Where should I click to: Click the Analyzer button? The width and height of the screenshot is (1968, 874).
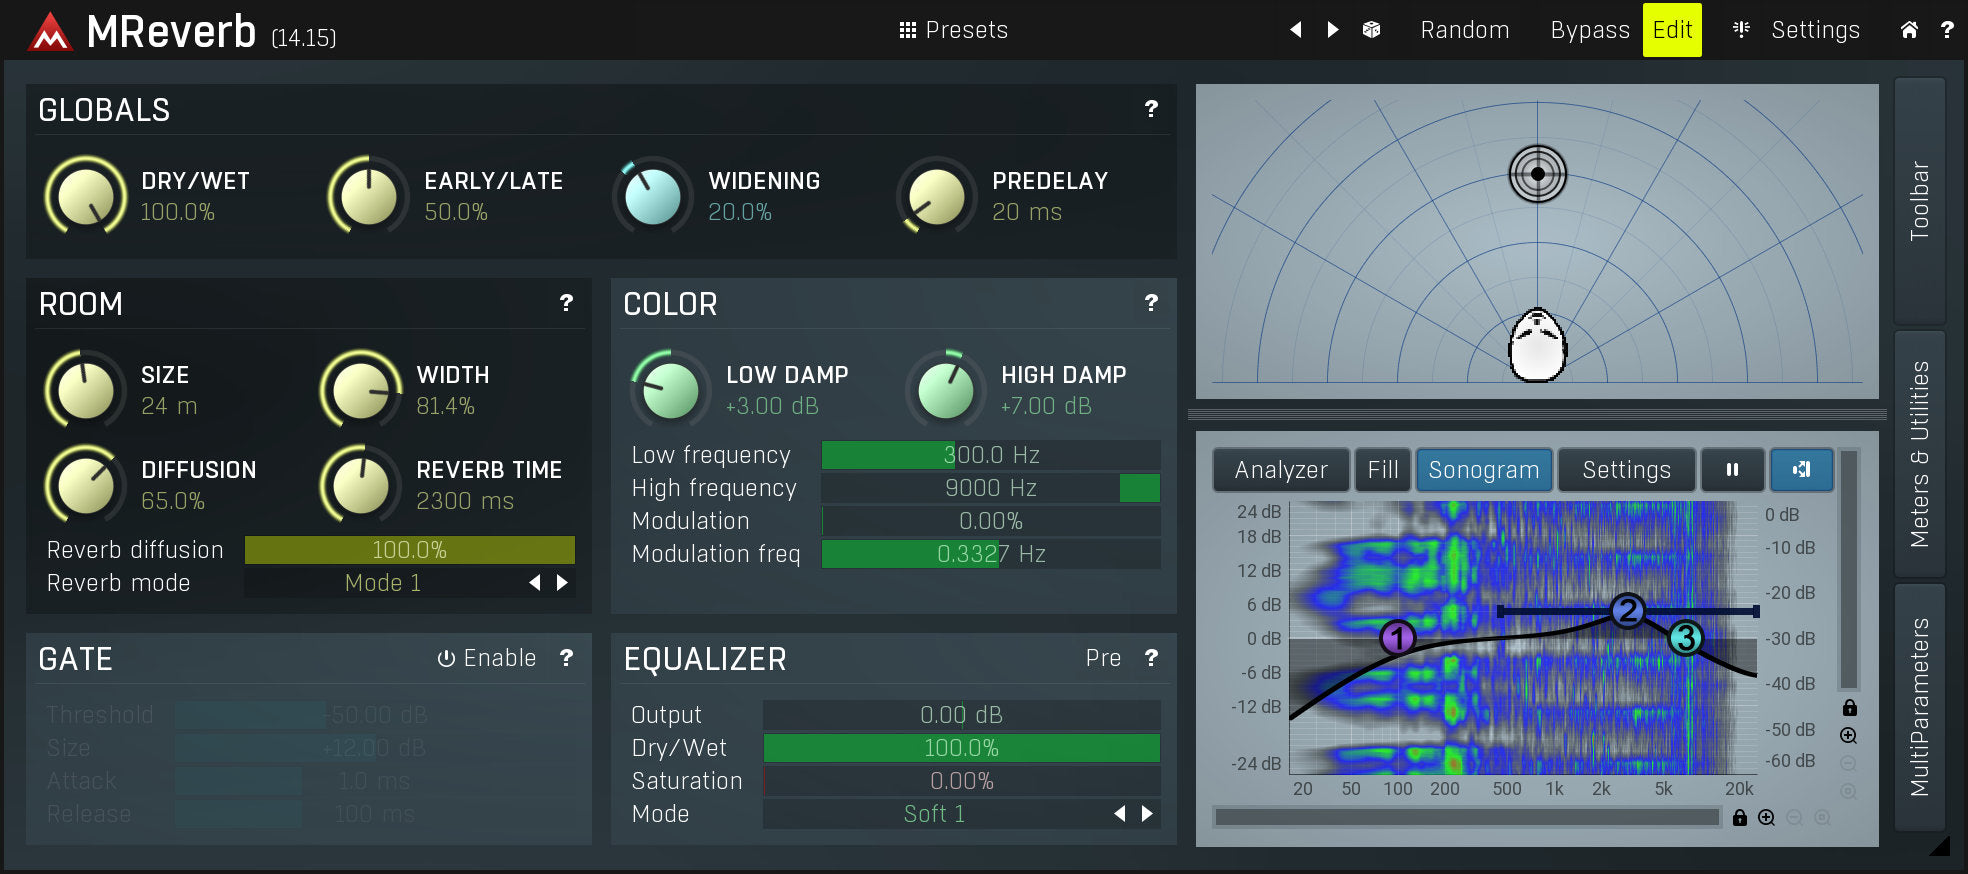point(1281,470)
